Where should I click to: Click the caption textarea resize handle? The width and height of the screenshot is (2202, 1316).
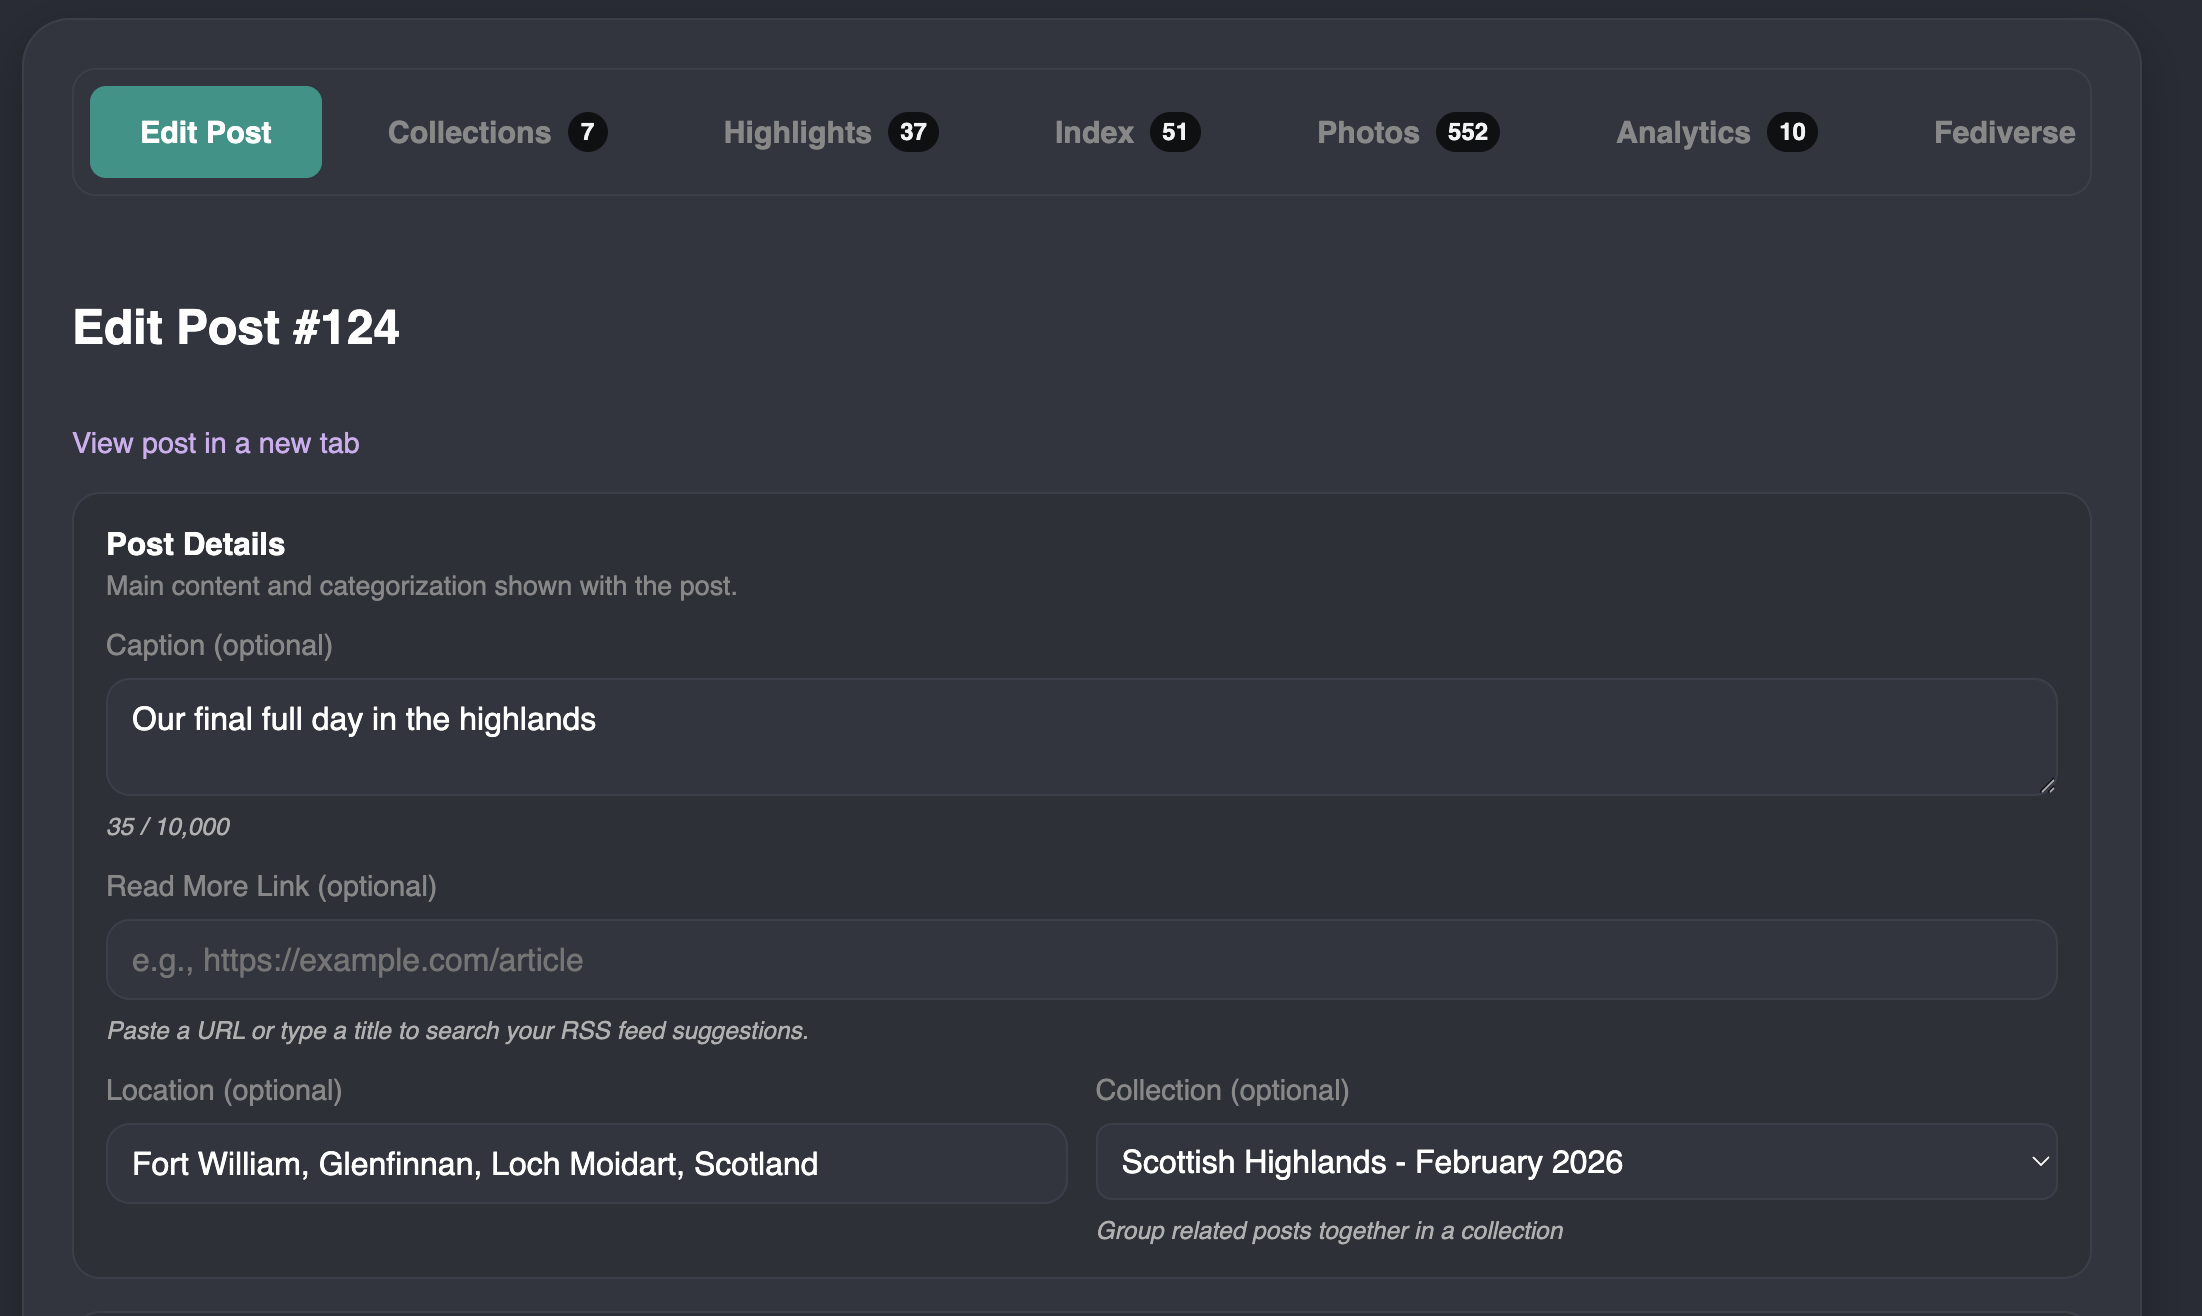[2047, 786]
